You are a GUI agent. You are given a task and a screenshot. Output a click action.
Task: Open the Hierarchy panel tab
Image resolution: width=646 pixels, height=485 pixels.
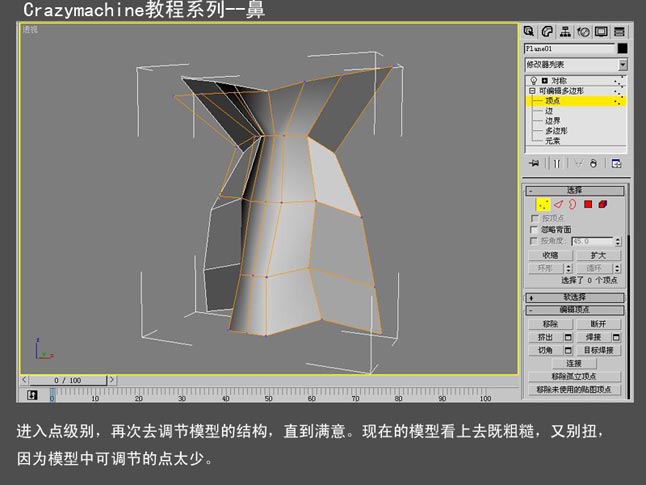coord(565,32)
